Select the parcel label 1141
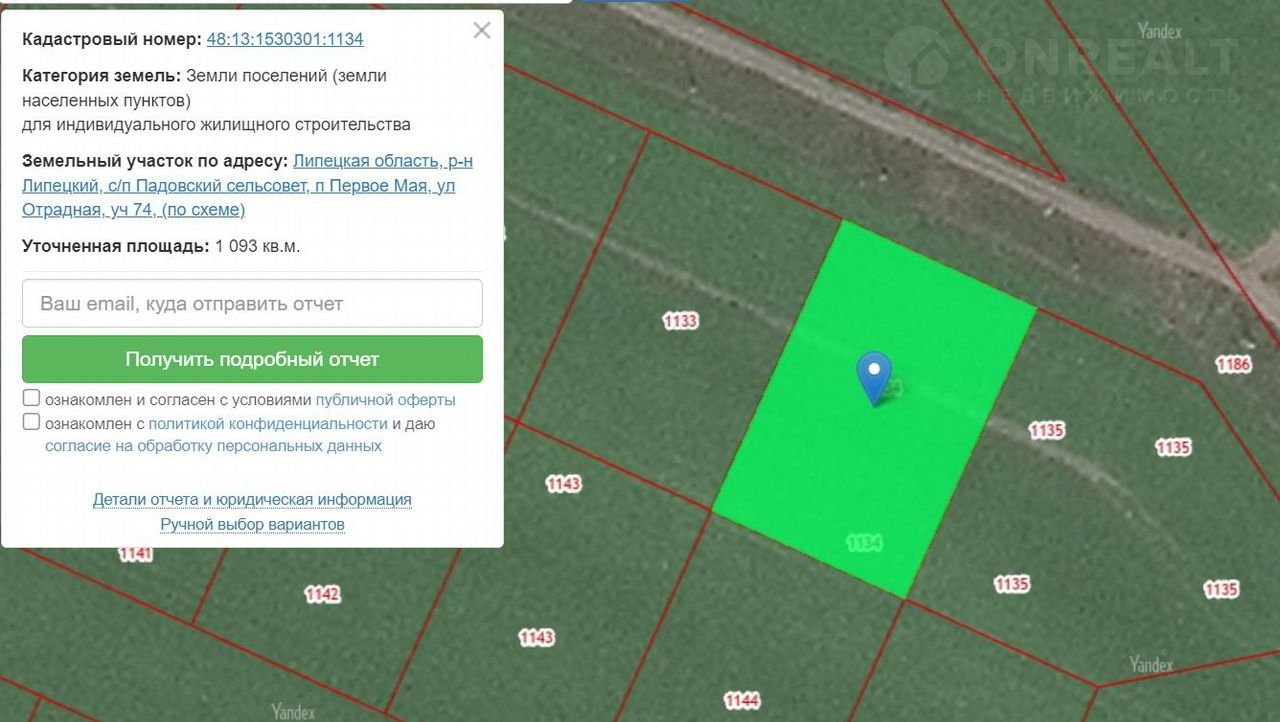 (x=136, y=554)
